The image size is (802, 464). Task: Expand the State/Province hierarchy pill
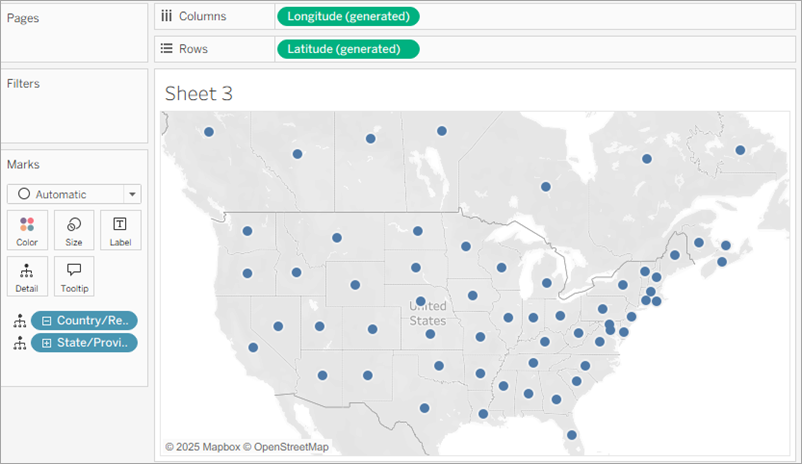[46, 343]
